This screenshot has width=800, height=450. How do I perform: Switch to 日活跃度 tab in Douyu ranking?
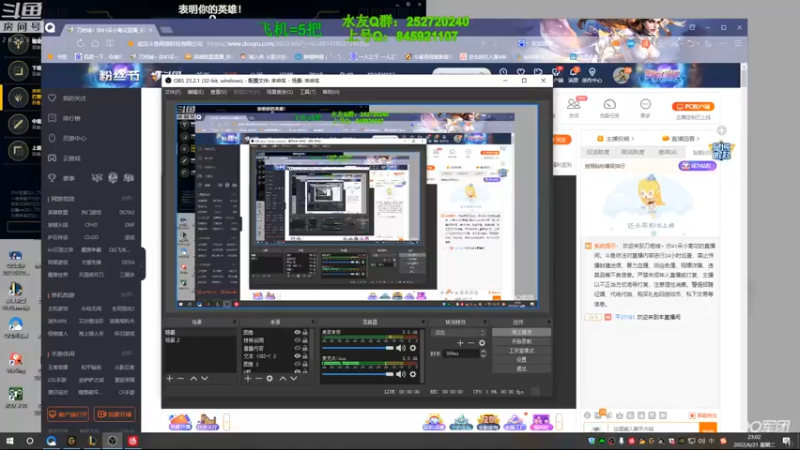[598, 152]
